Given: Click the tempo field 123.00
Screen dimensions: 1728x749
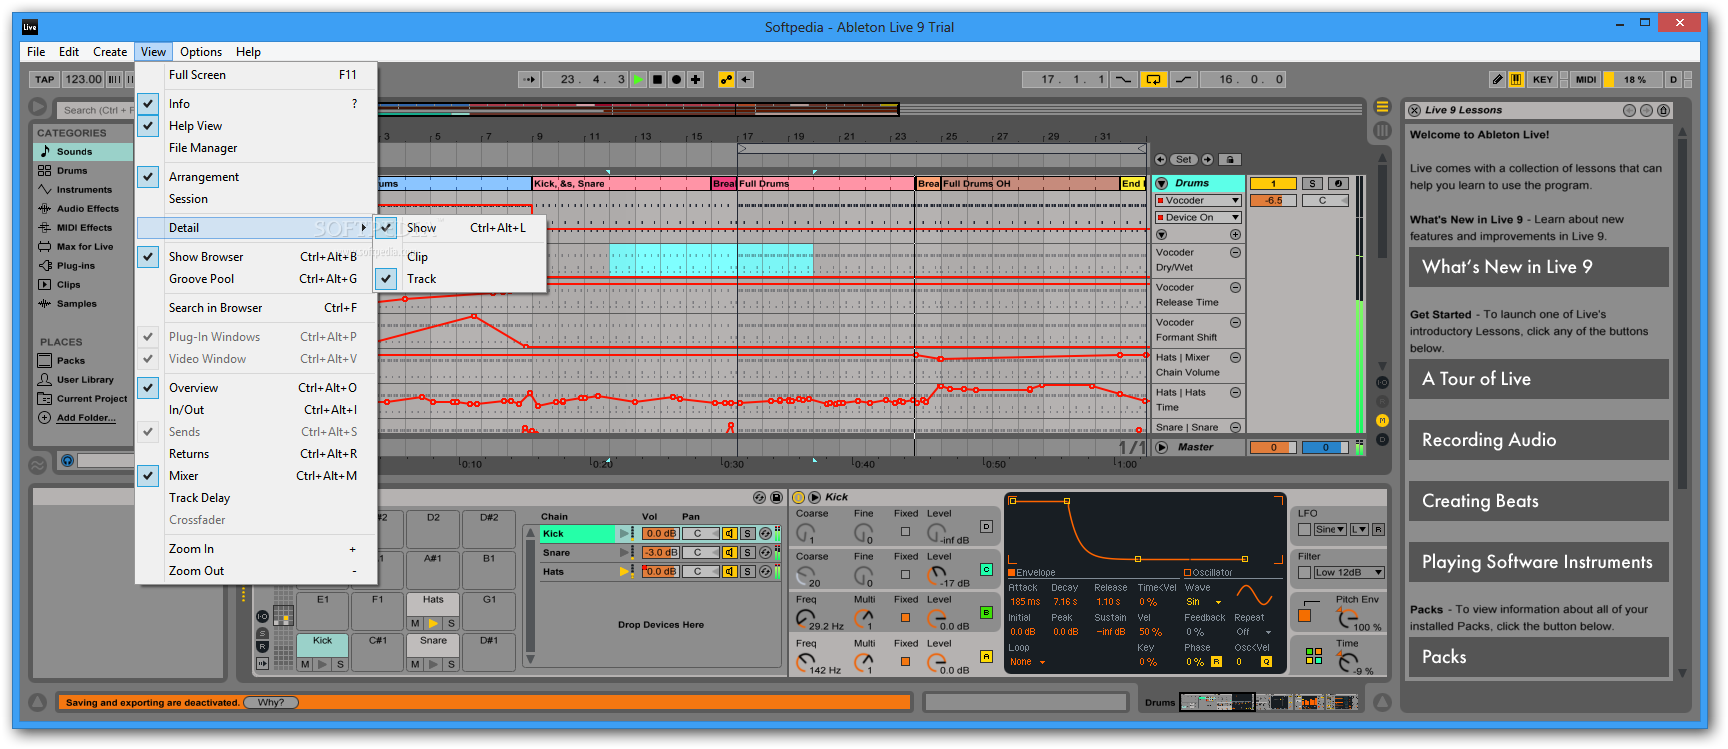Looking at the screenshot, I should click(x=83, y=79).
